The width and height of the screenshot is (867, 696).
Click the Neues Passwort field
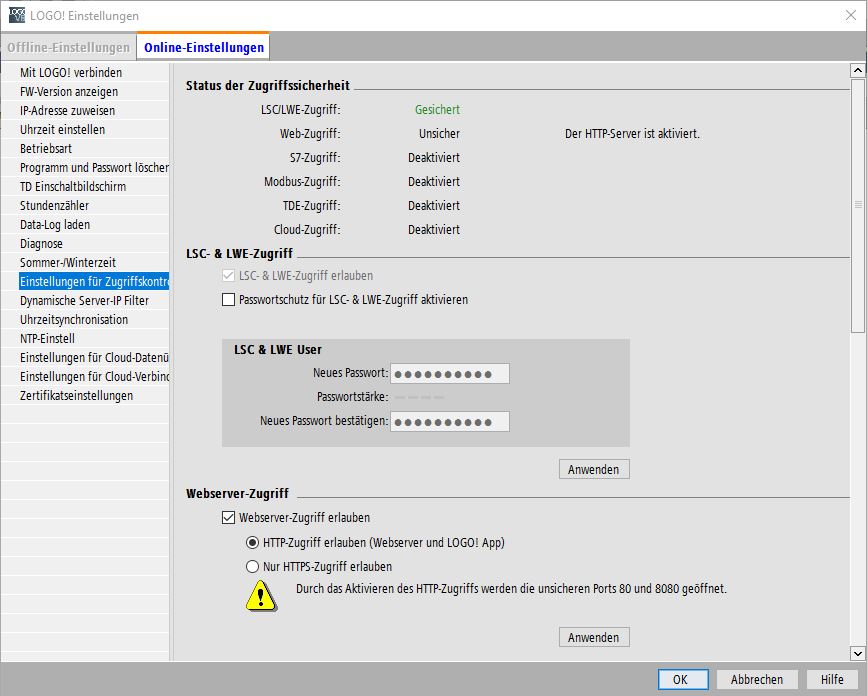coord(450,374)
